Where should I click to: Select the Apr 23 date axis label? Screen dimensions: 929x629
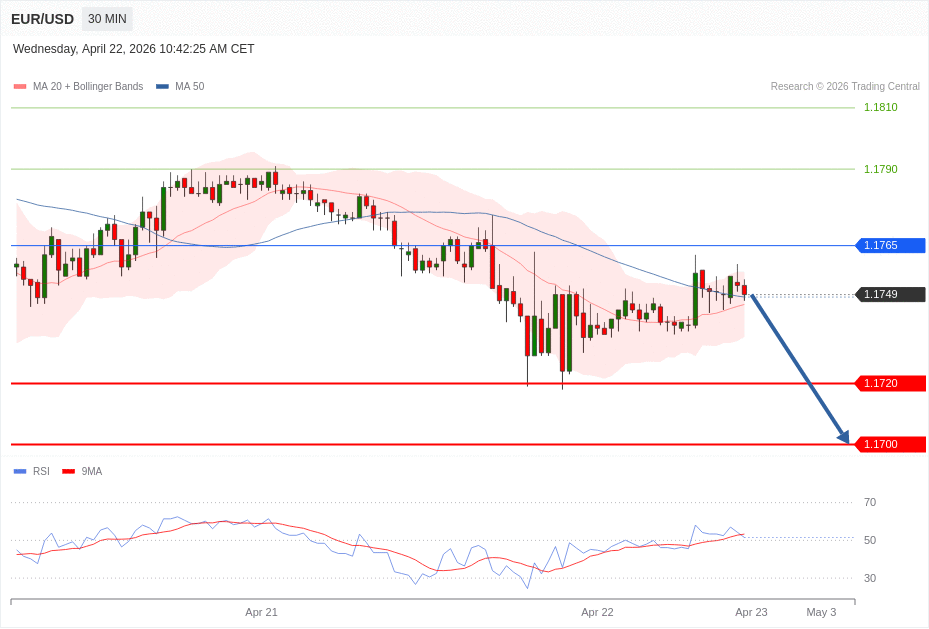click(x=751, y=612)
